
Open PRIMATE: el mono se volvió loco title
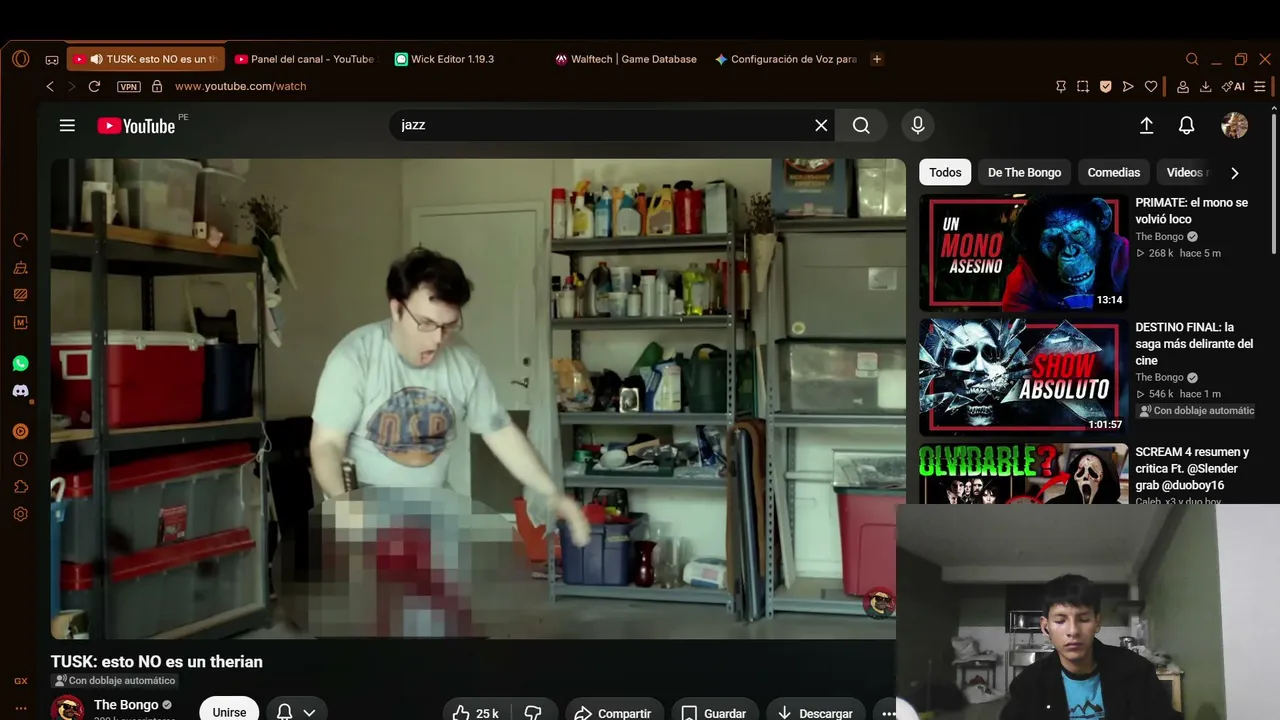pos(1192,211)
